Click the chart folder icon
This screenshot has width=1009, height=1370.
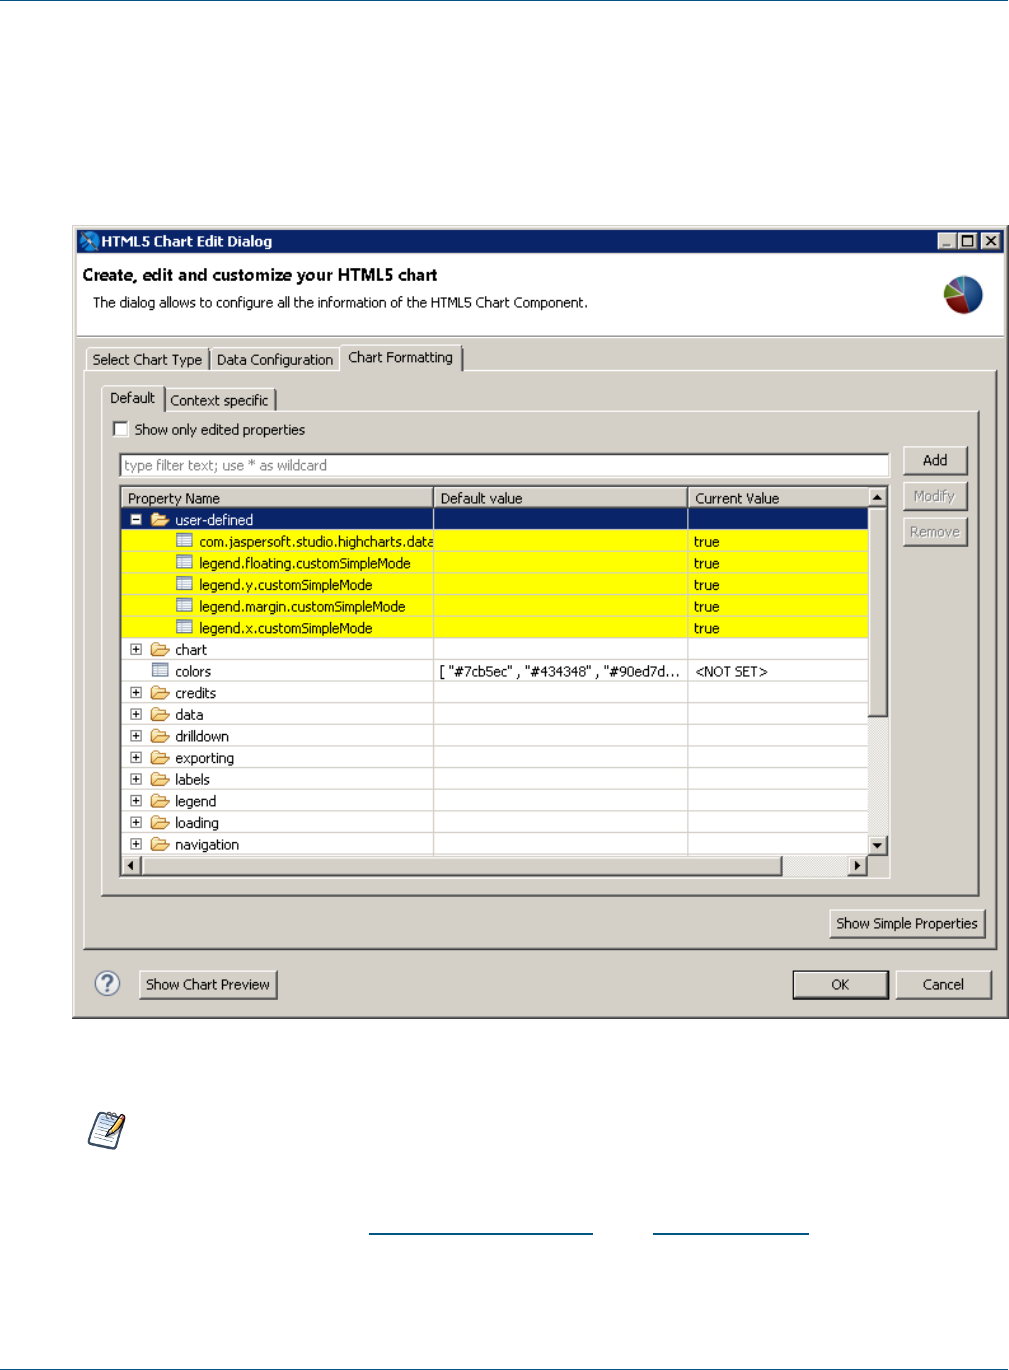click(x=159, y=650)
